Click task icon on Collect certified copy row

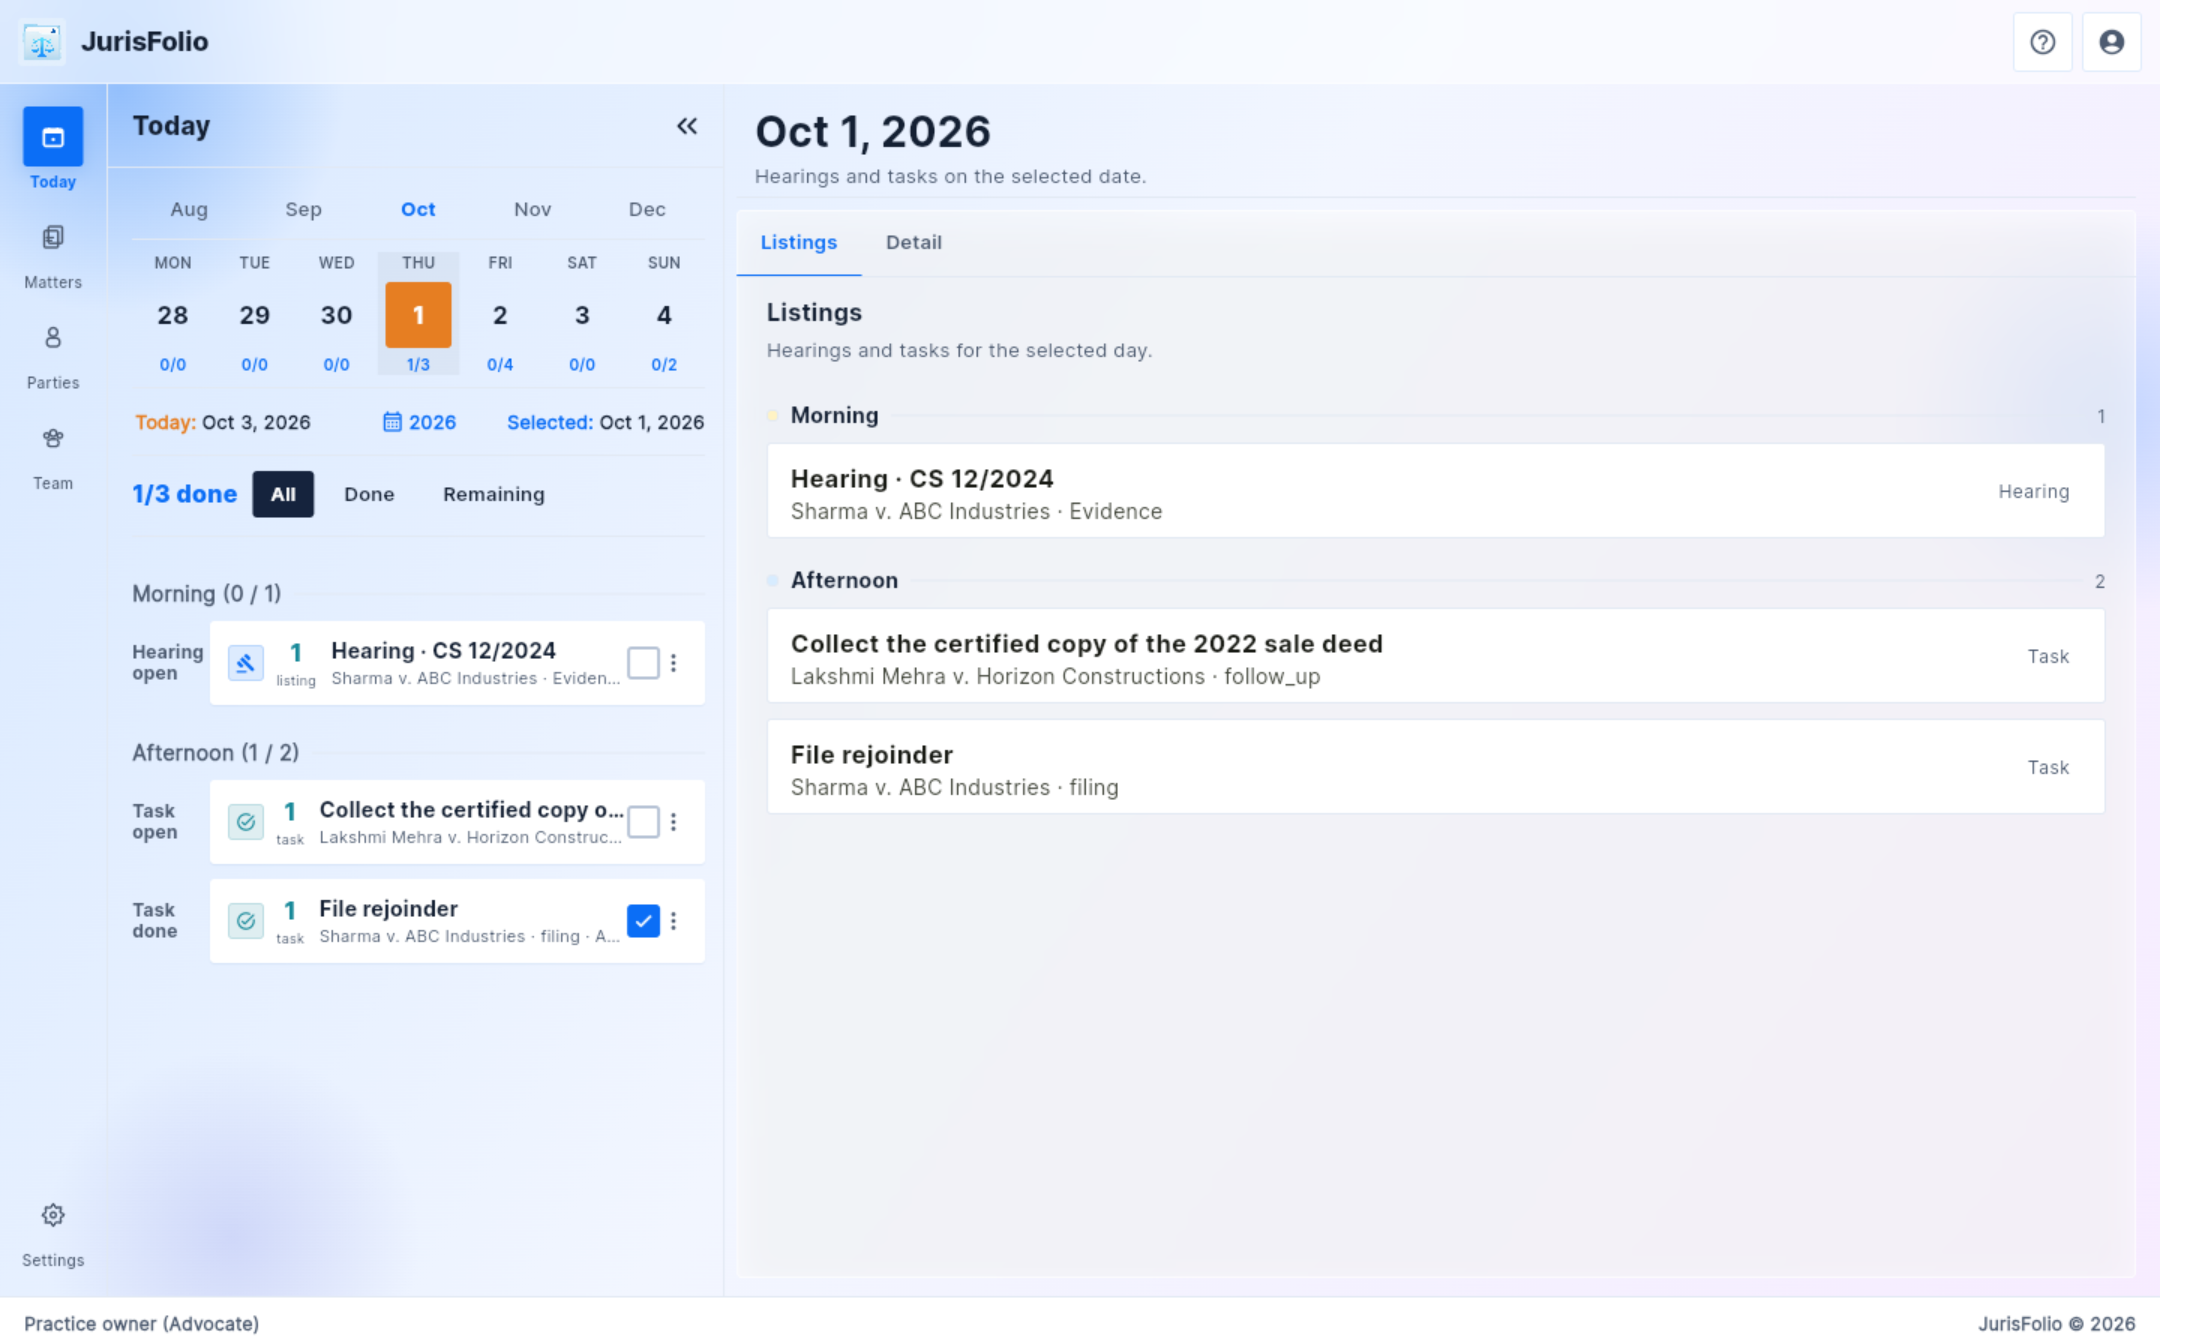[x=245, y=822]
